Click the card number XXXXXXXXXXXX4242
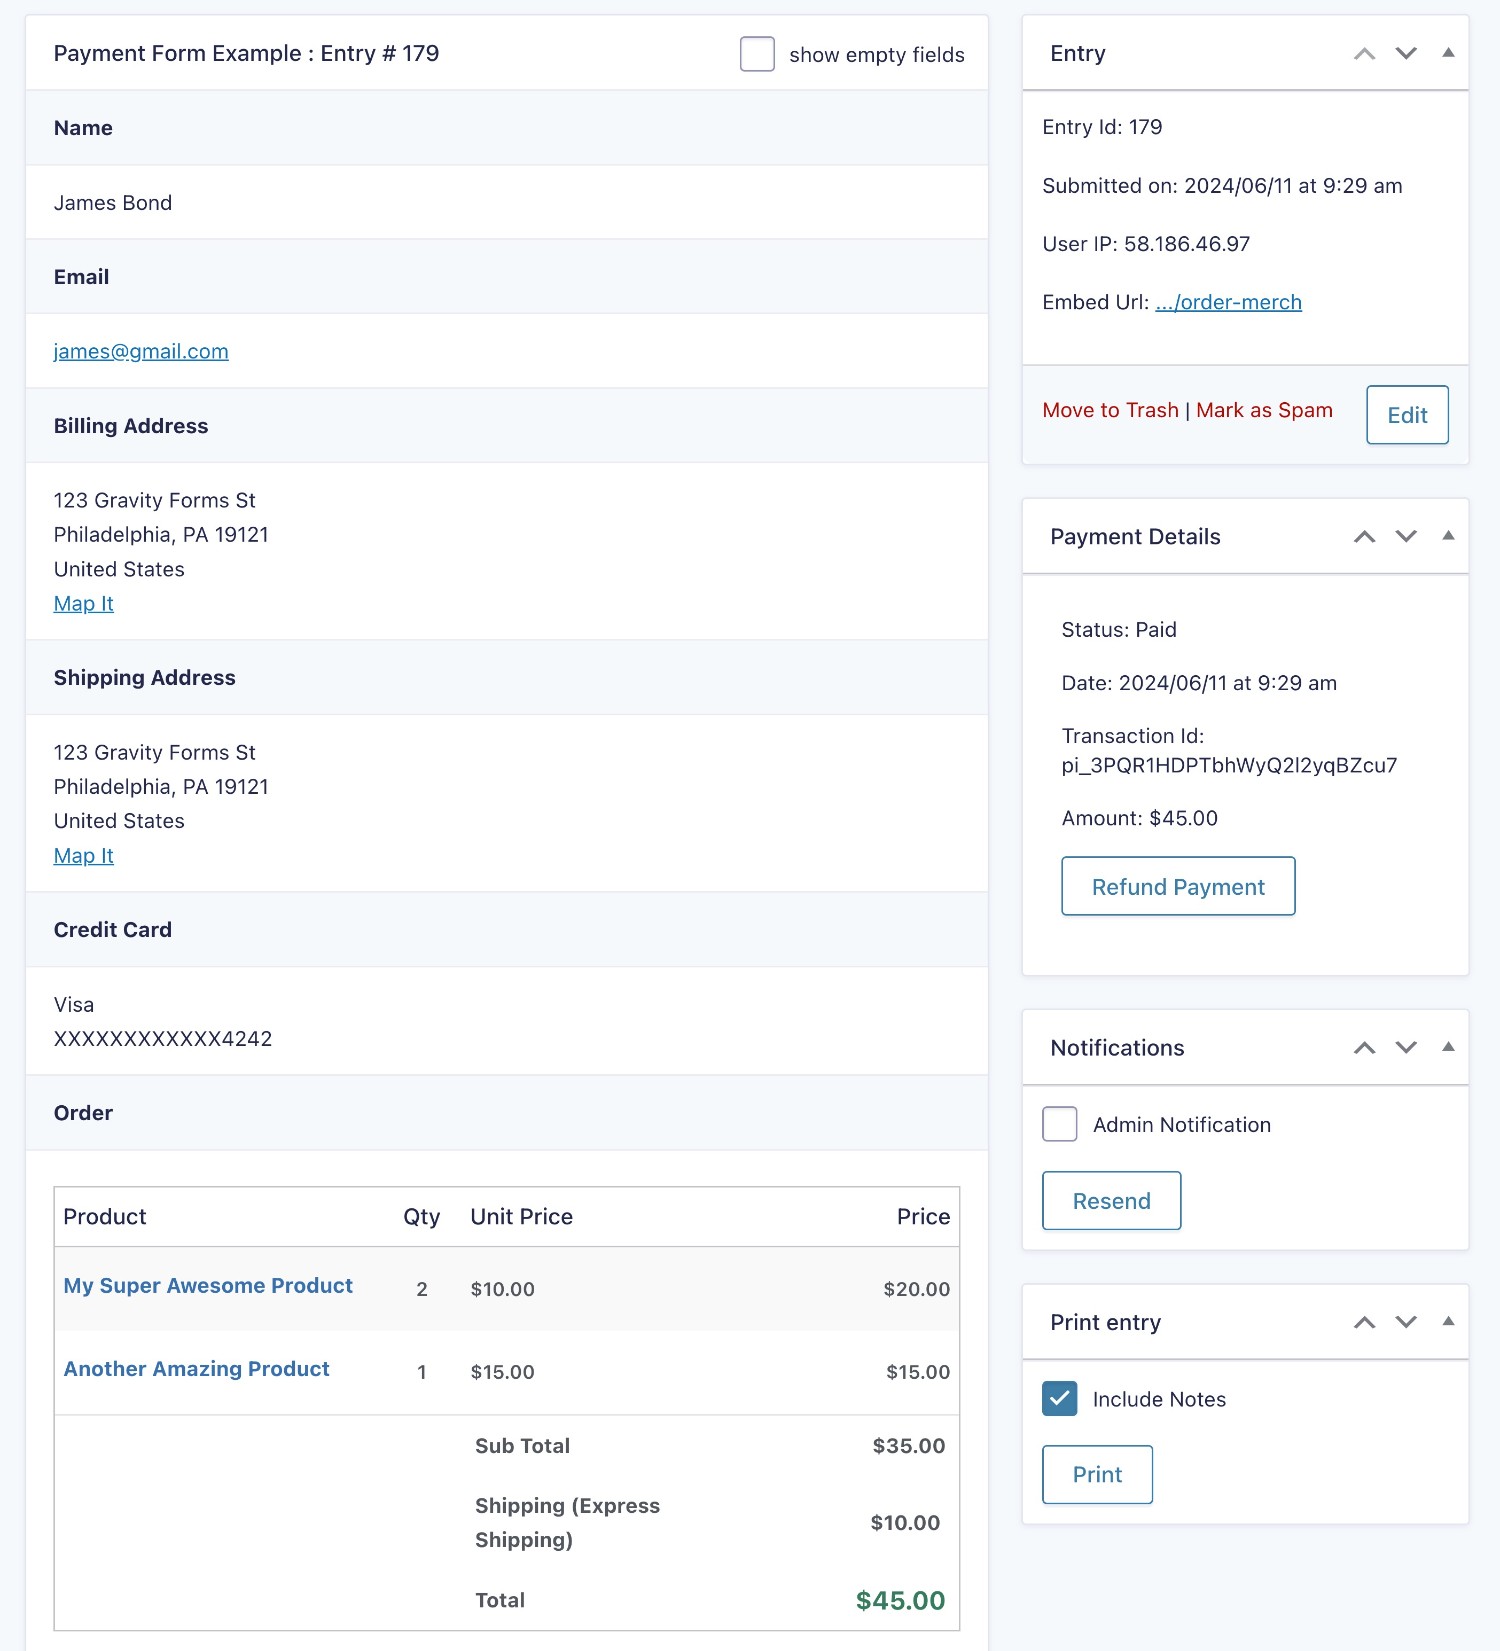The height and width of the screenshot is (1651, 1500). click(x=163, y=1039)
